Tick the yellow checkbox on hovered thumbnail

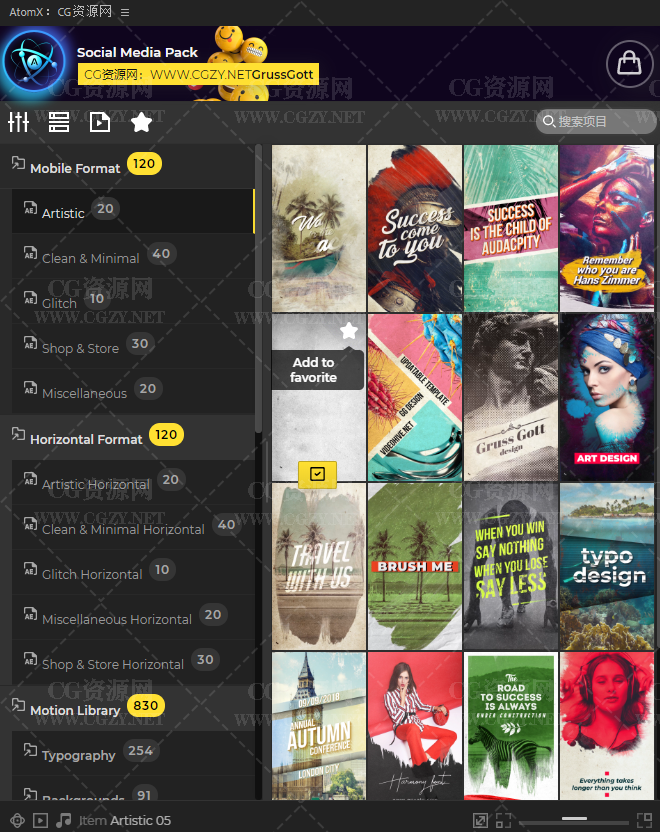tap(317, 474)
